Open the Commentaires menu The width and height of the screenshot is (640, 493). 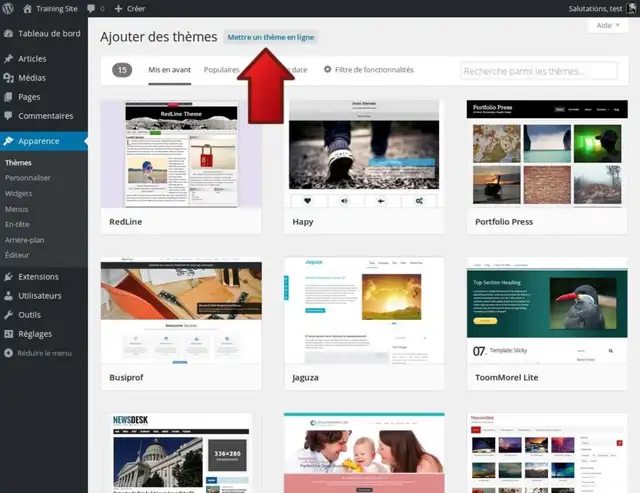(44, 116)
